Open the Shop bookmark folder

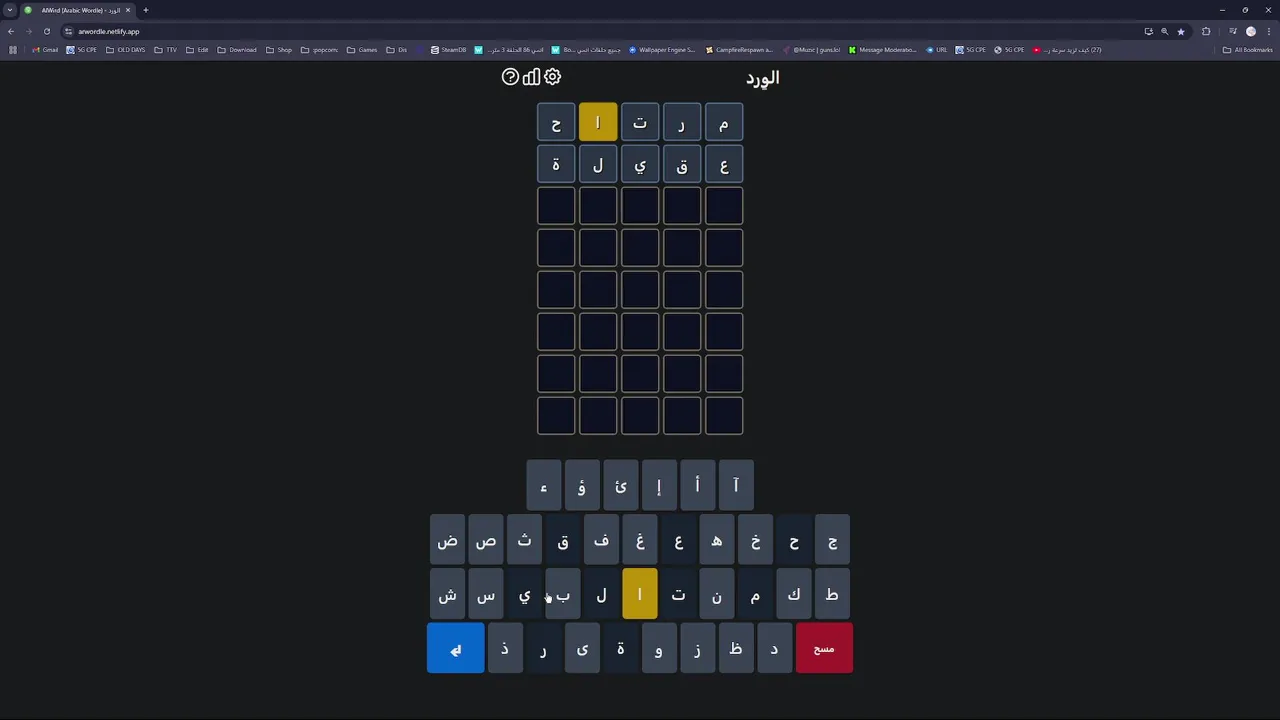coord(279,50)
